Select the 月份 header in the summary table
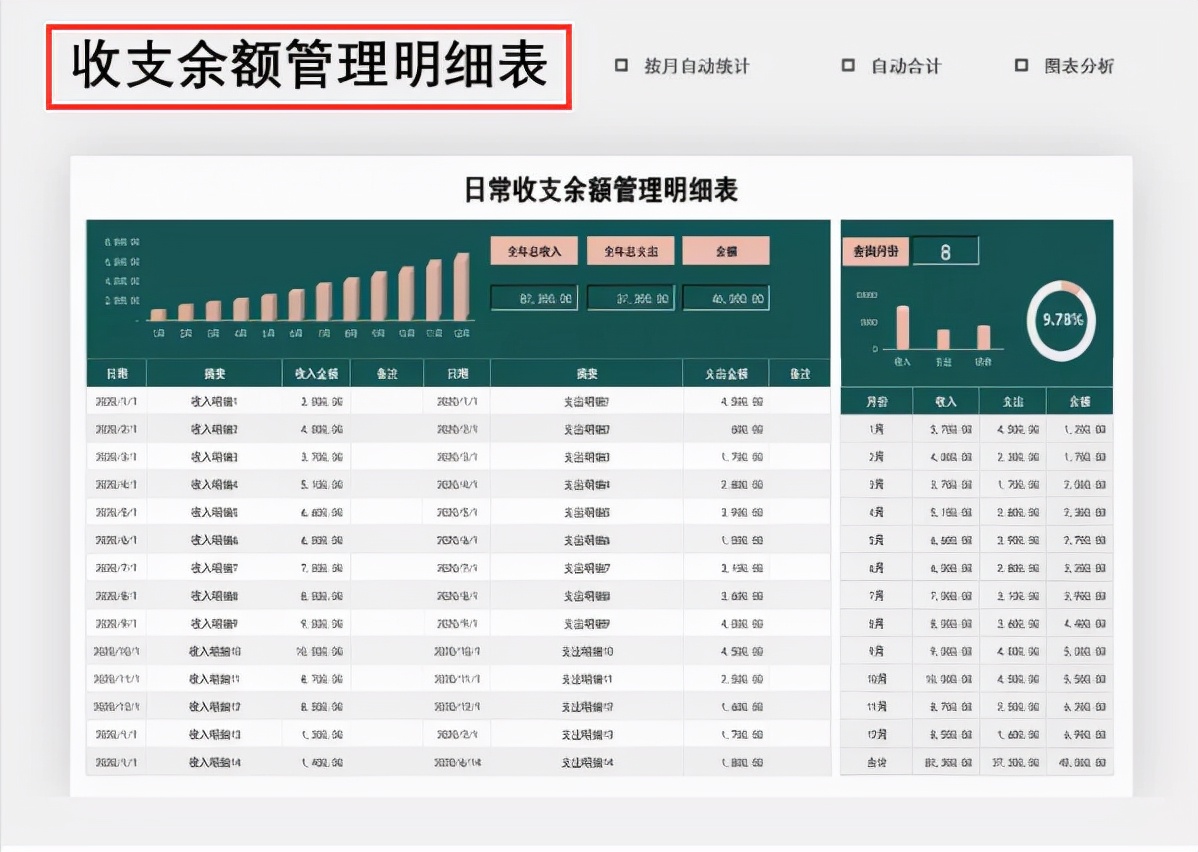This screenshot has height=852, width=1198. click(875, 400)
